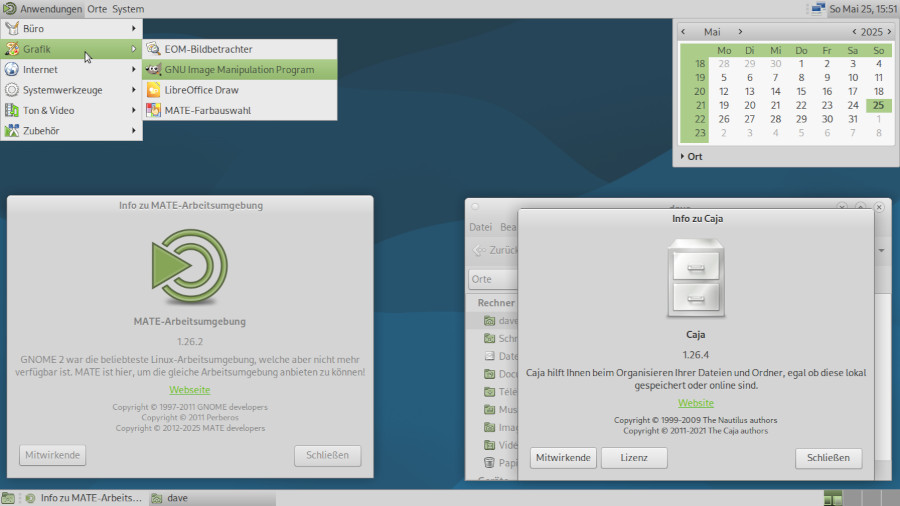Open the Datei menu in Caja window
Image resolution: width=900 pixels, height=506 pixels.
480,227
